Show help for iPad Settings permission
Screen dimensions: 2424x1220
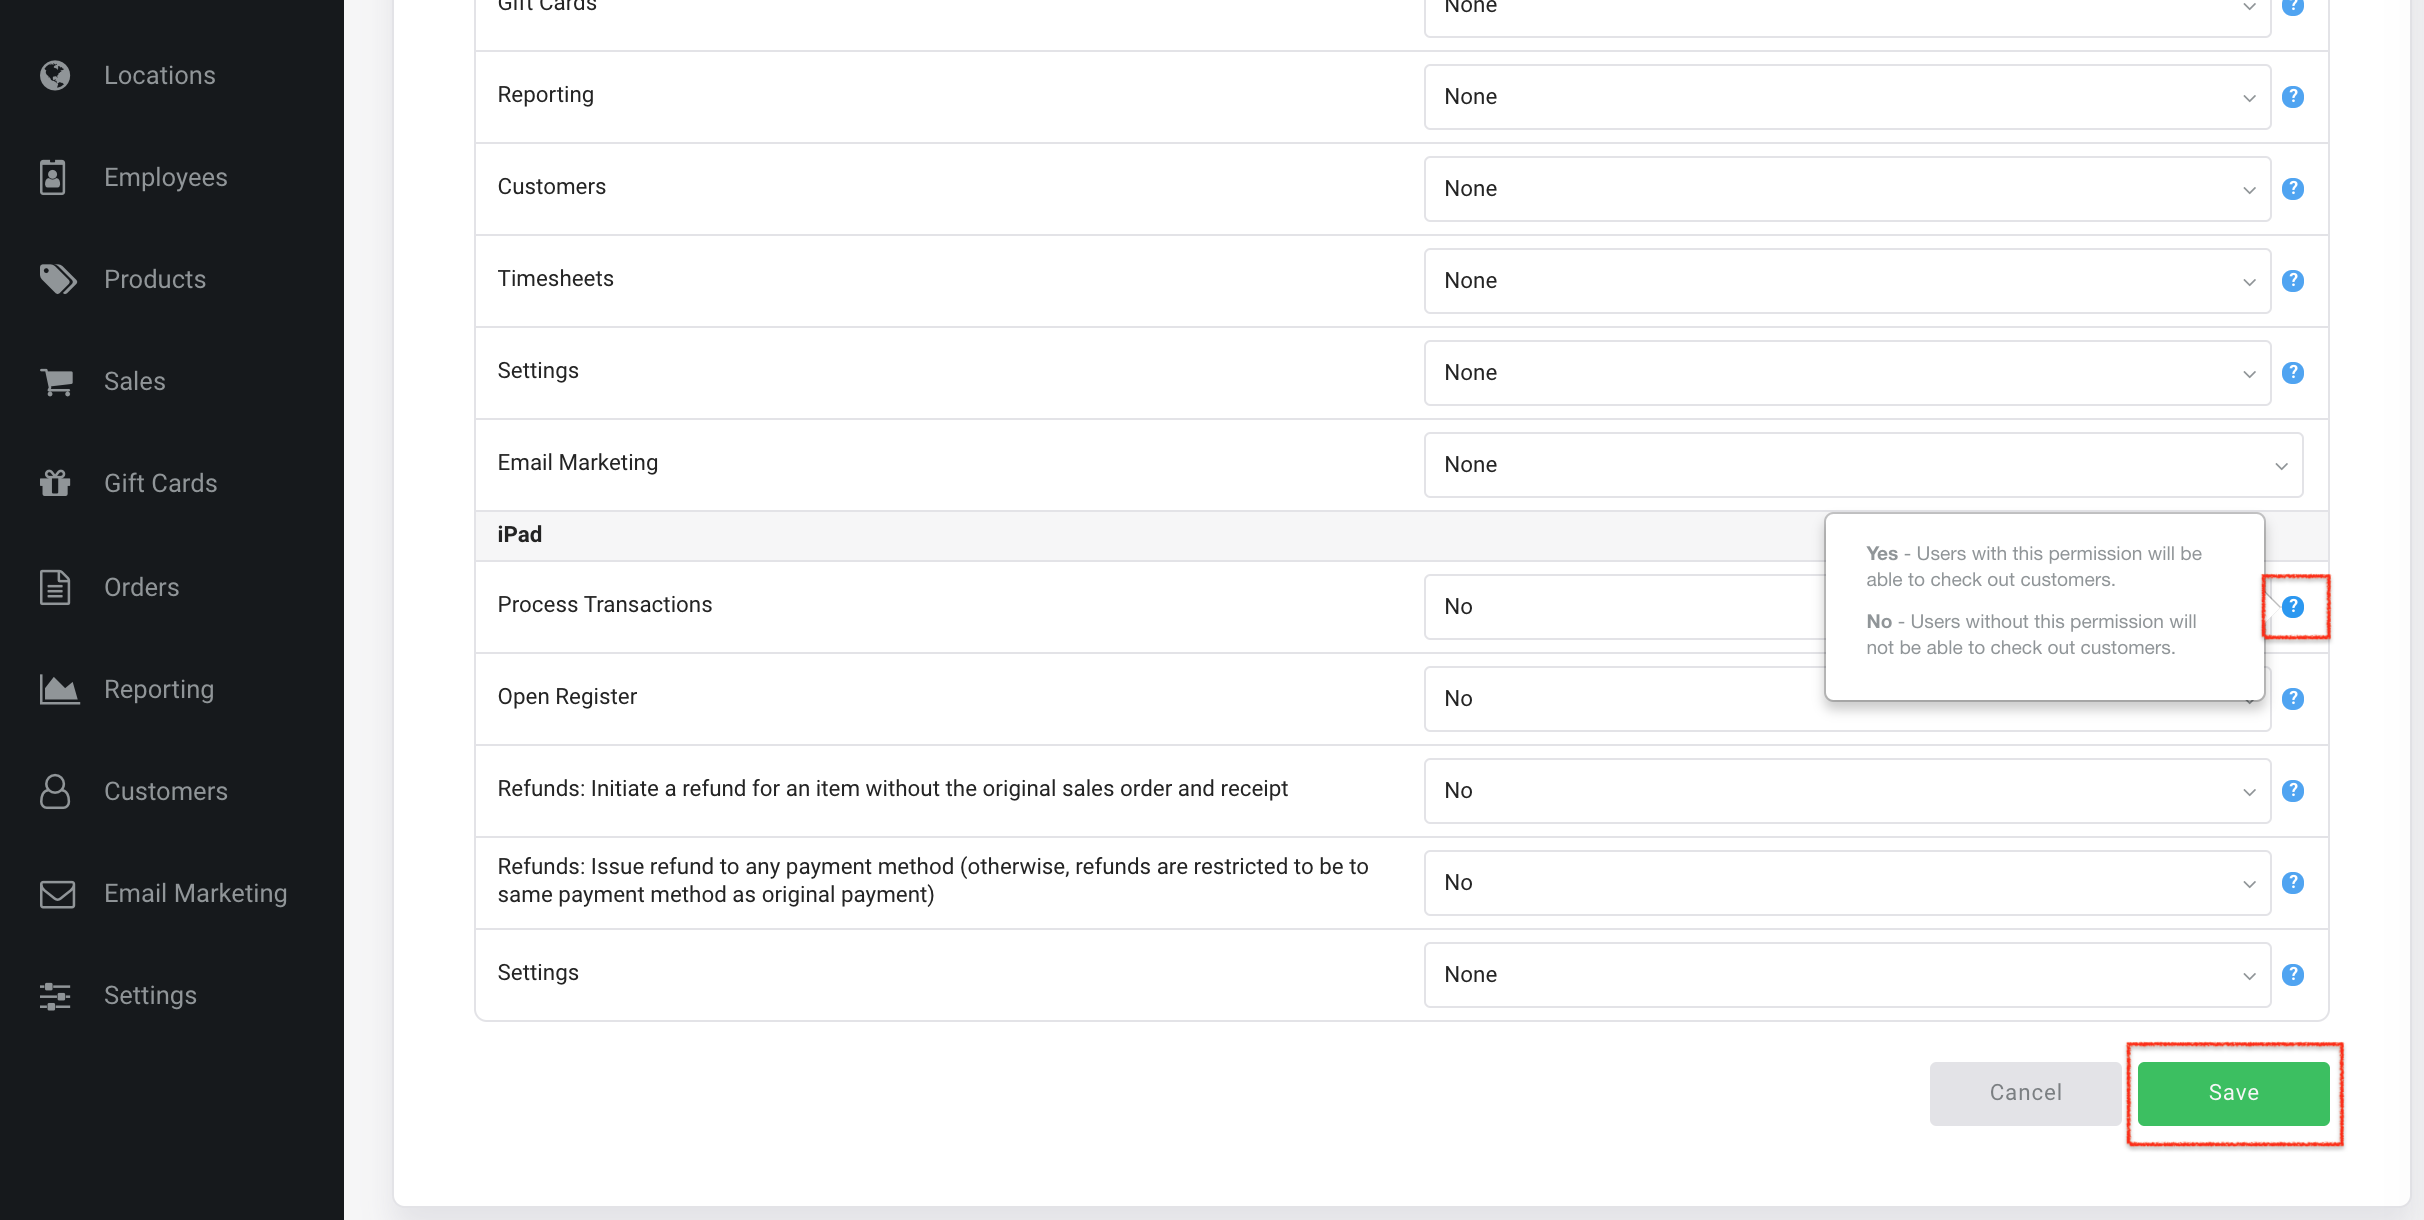pos(2293,975)
